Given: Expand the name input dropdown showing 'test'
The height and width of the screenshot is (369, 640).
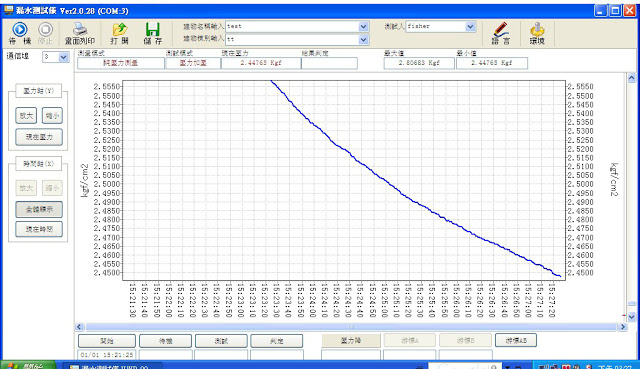Looking at the screenshot, I should click(x=363, y=27).
